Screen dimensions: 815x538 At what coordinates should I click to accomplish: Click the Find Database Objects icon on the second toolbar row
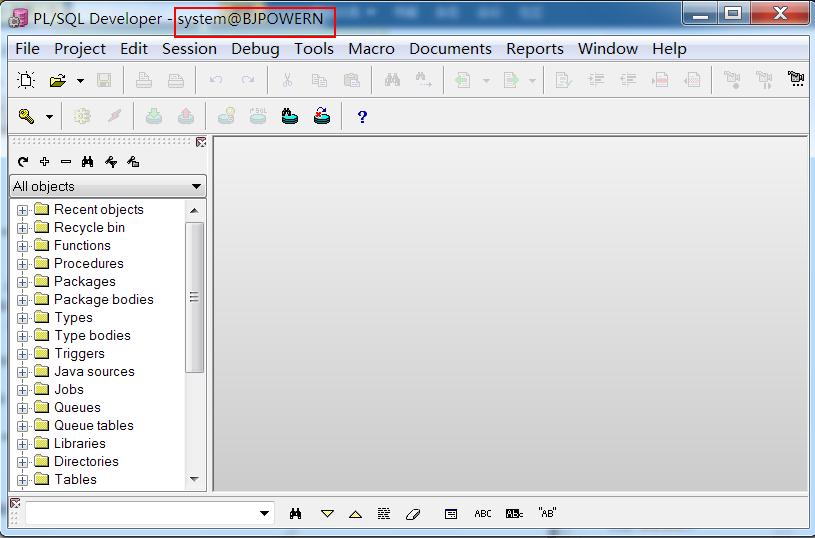tap(290, 116)
